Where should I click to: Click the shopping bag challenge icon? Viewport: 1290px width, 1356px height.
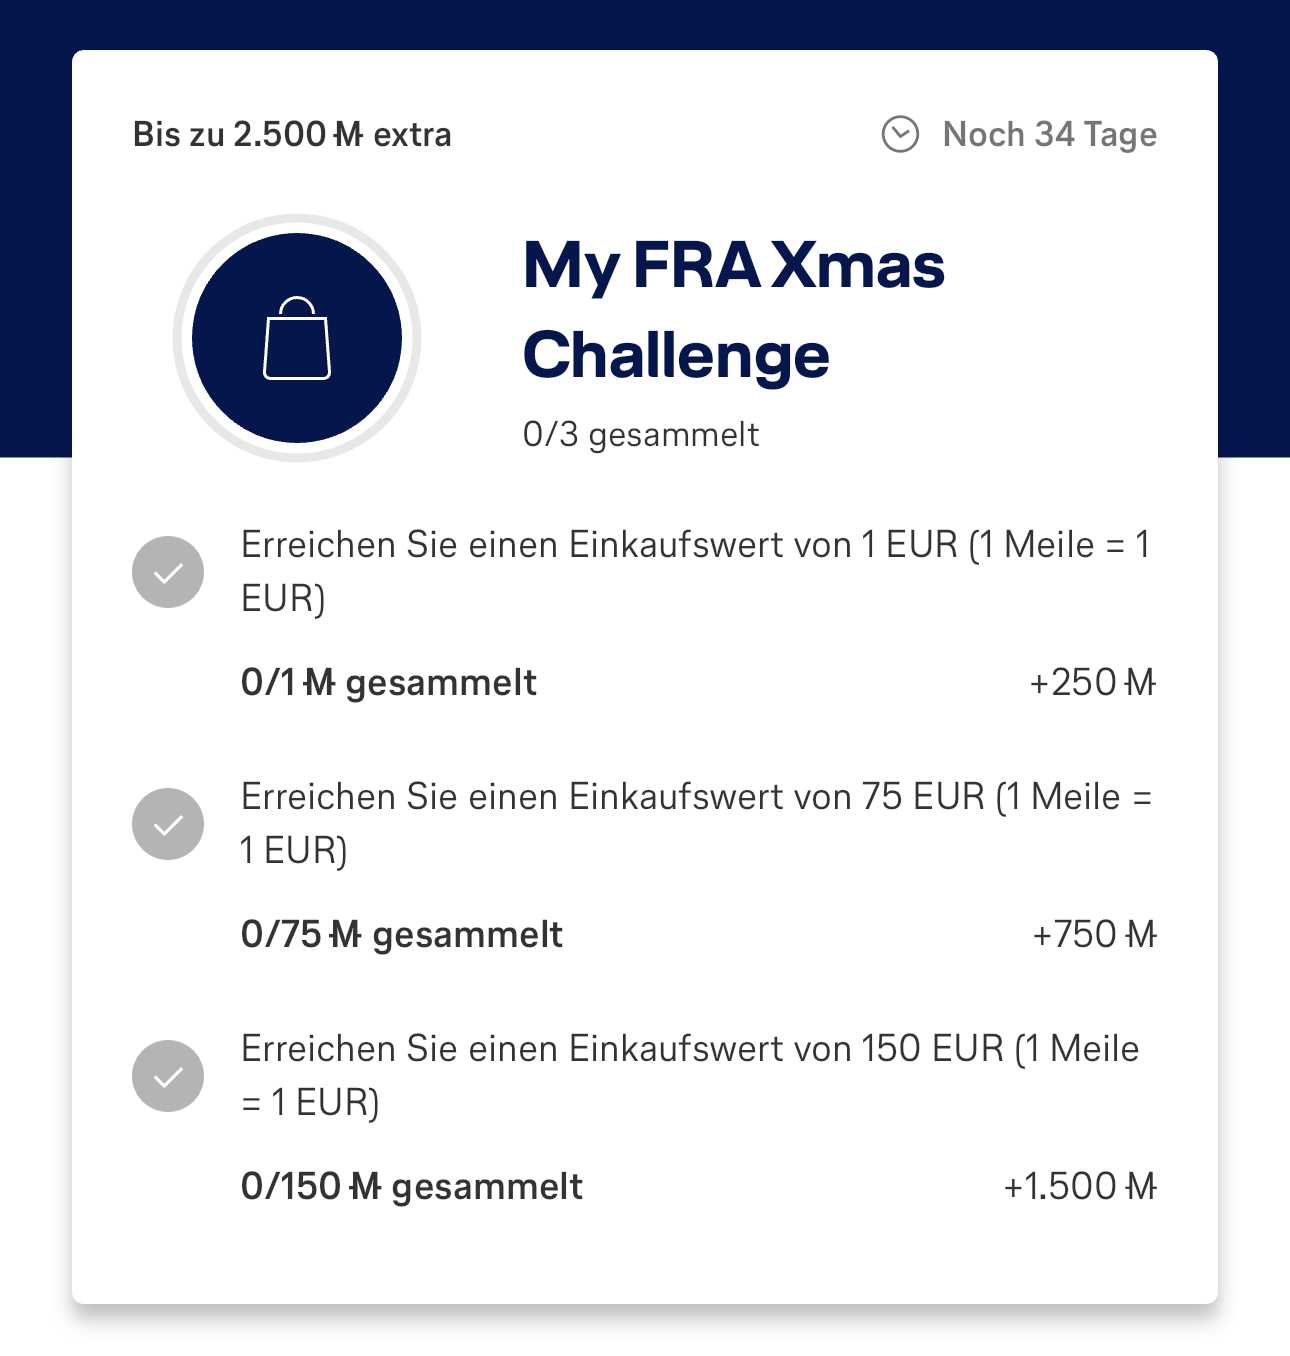(297, 338)
